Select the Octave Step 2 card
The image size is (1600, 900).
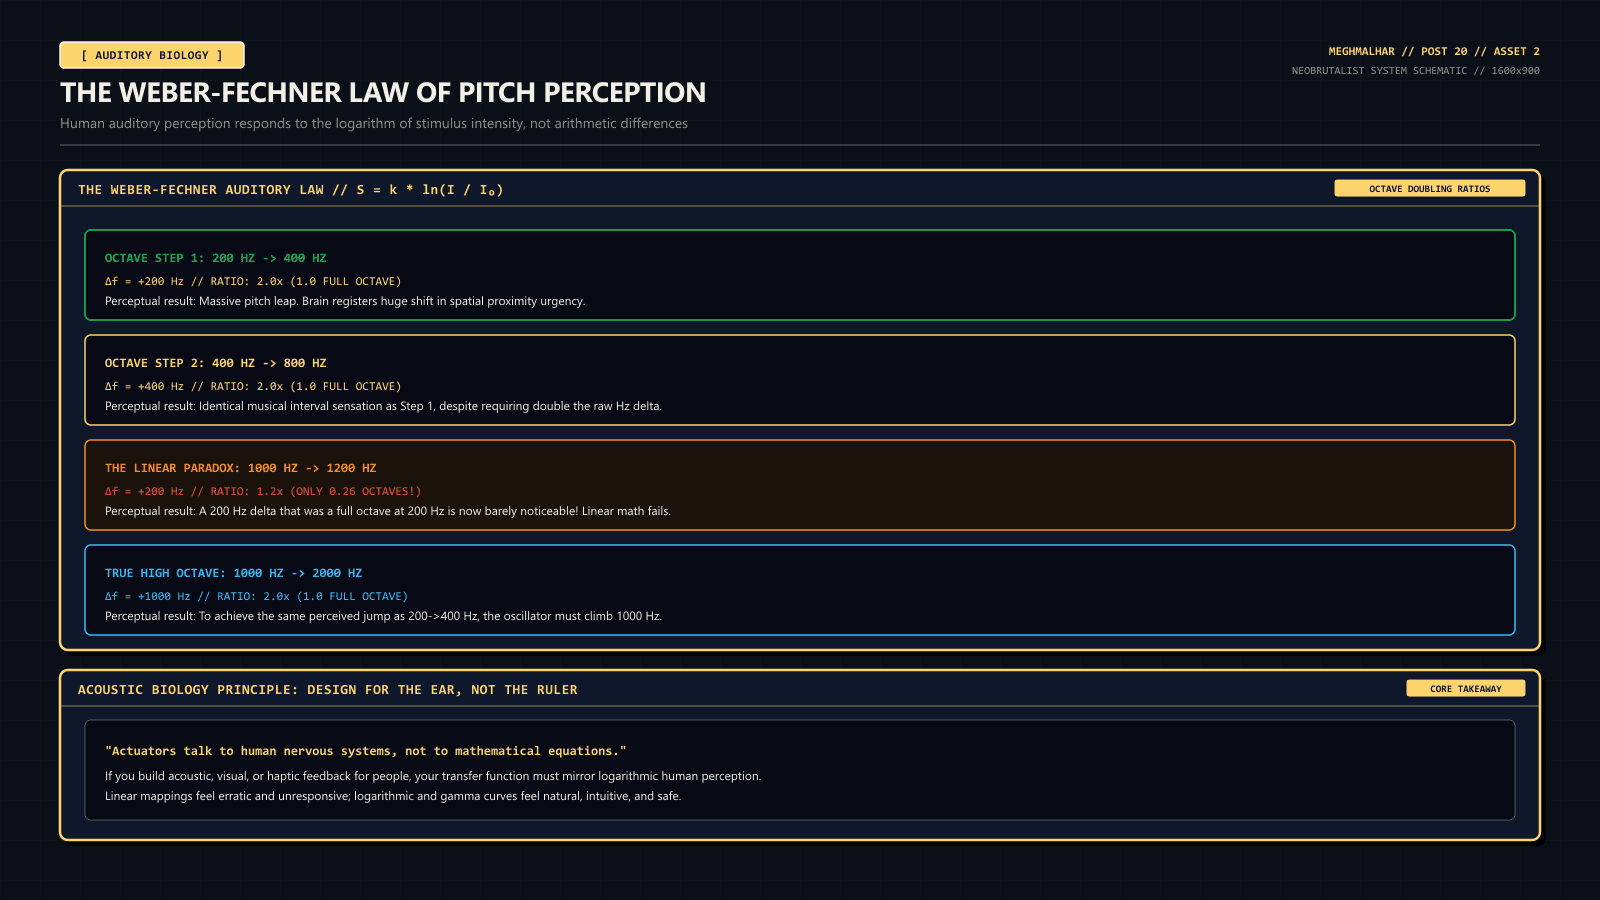[800, 380]
